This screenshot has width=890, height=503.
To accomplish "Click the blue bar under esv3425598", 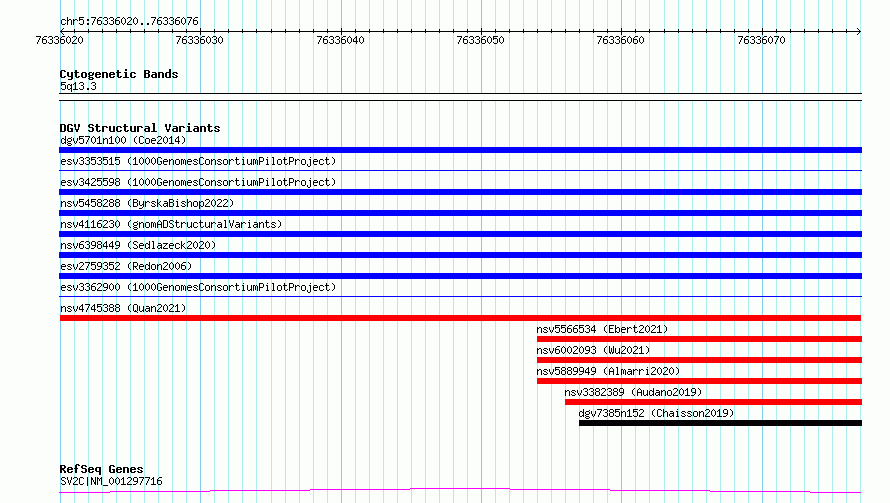I will point(460,192).
